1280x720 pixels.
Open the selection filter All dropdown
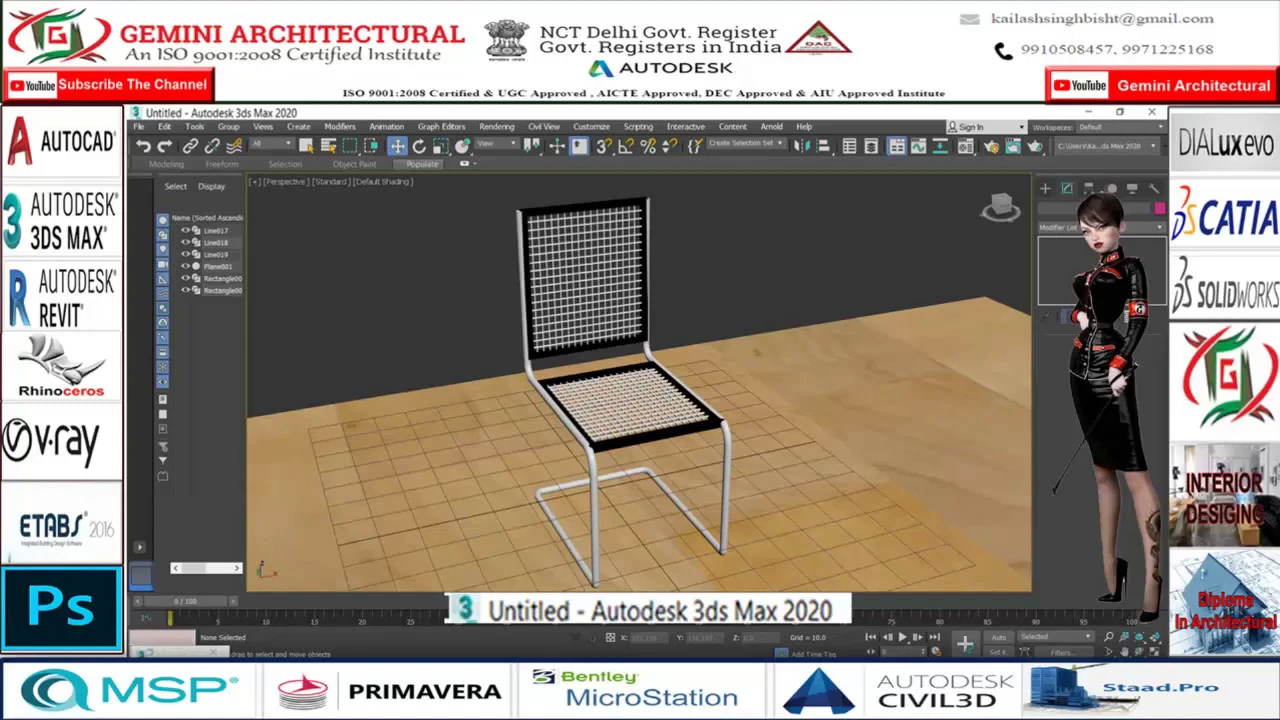271,144
